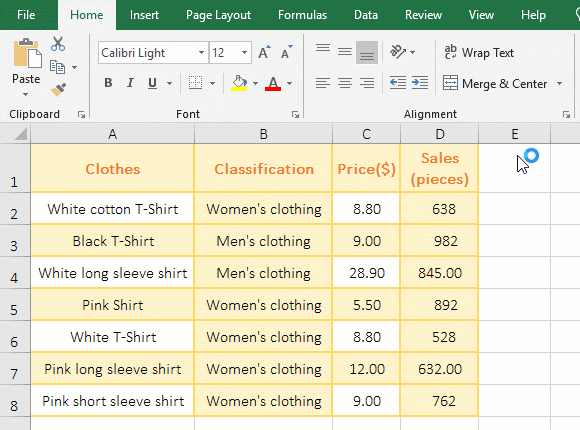Switch to the Page Layout tab
This screenshot has height=430, width=580.
218,15
